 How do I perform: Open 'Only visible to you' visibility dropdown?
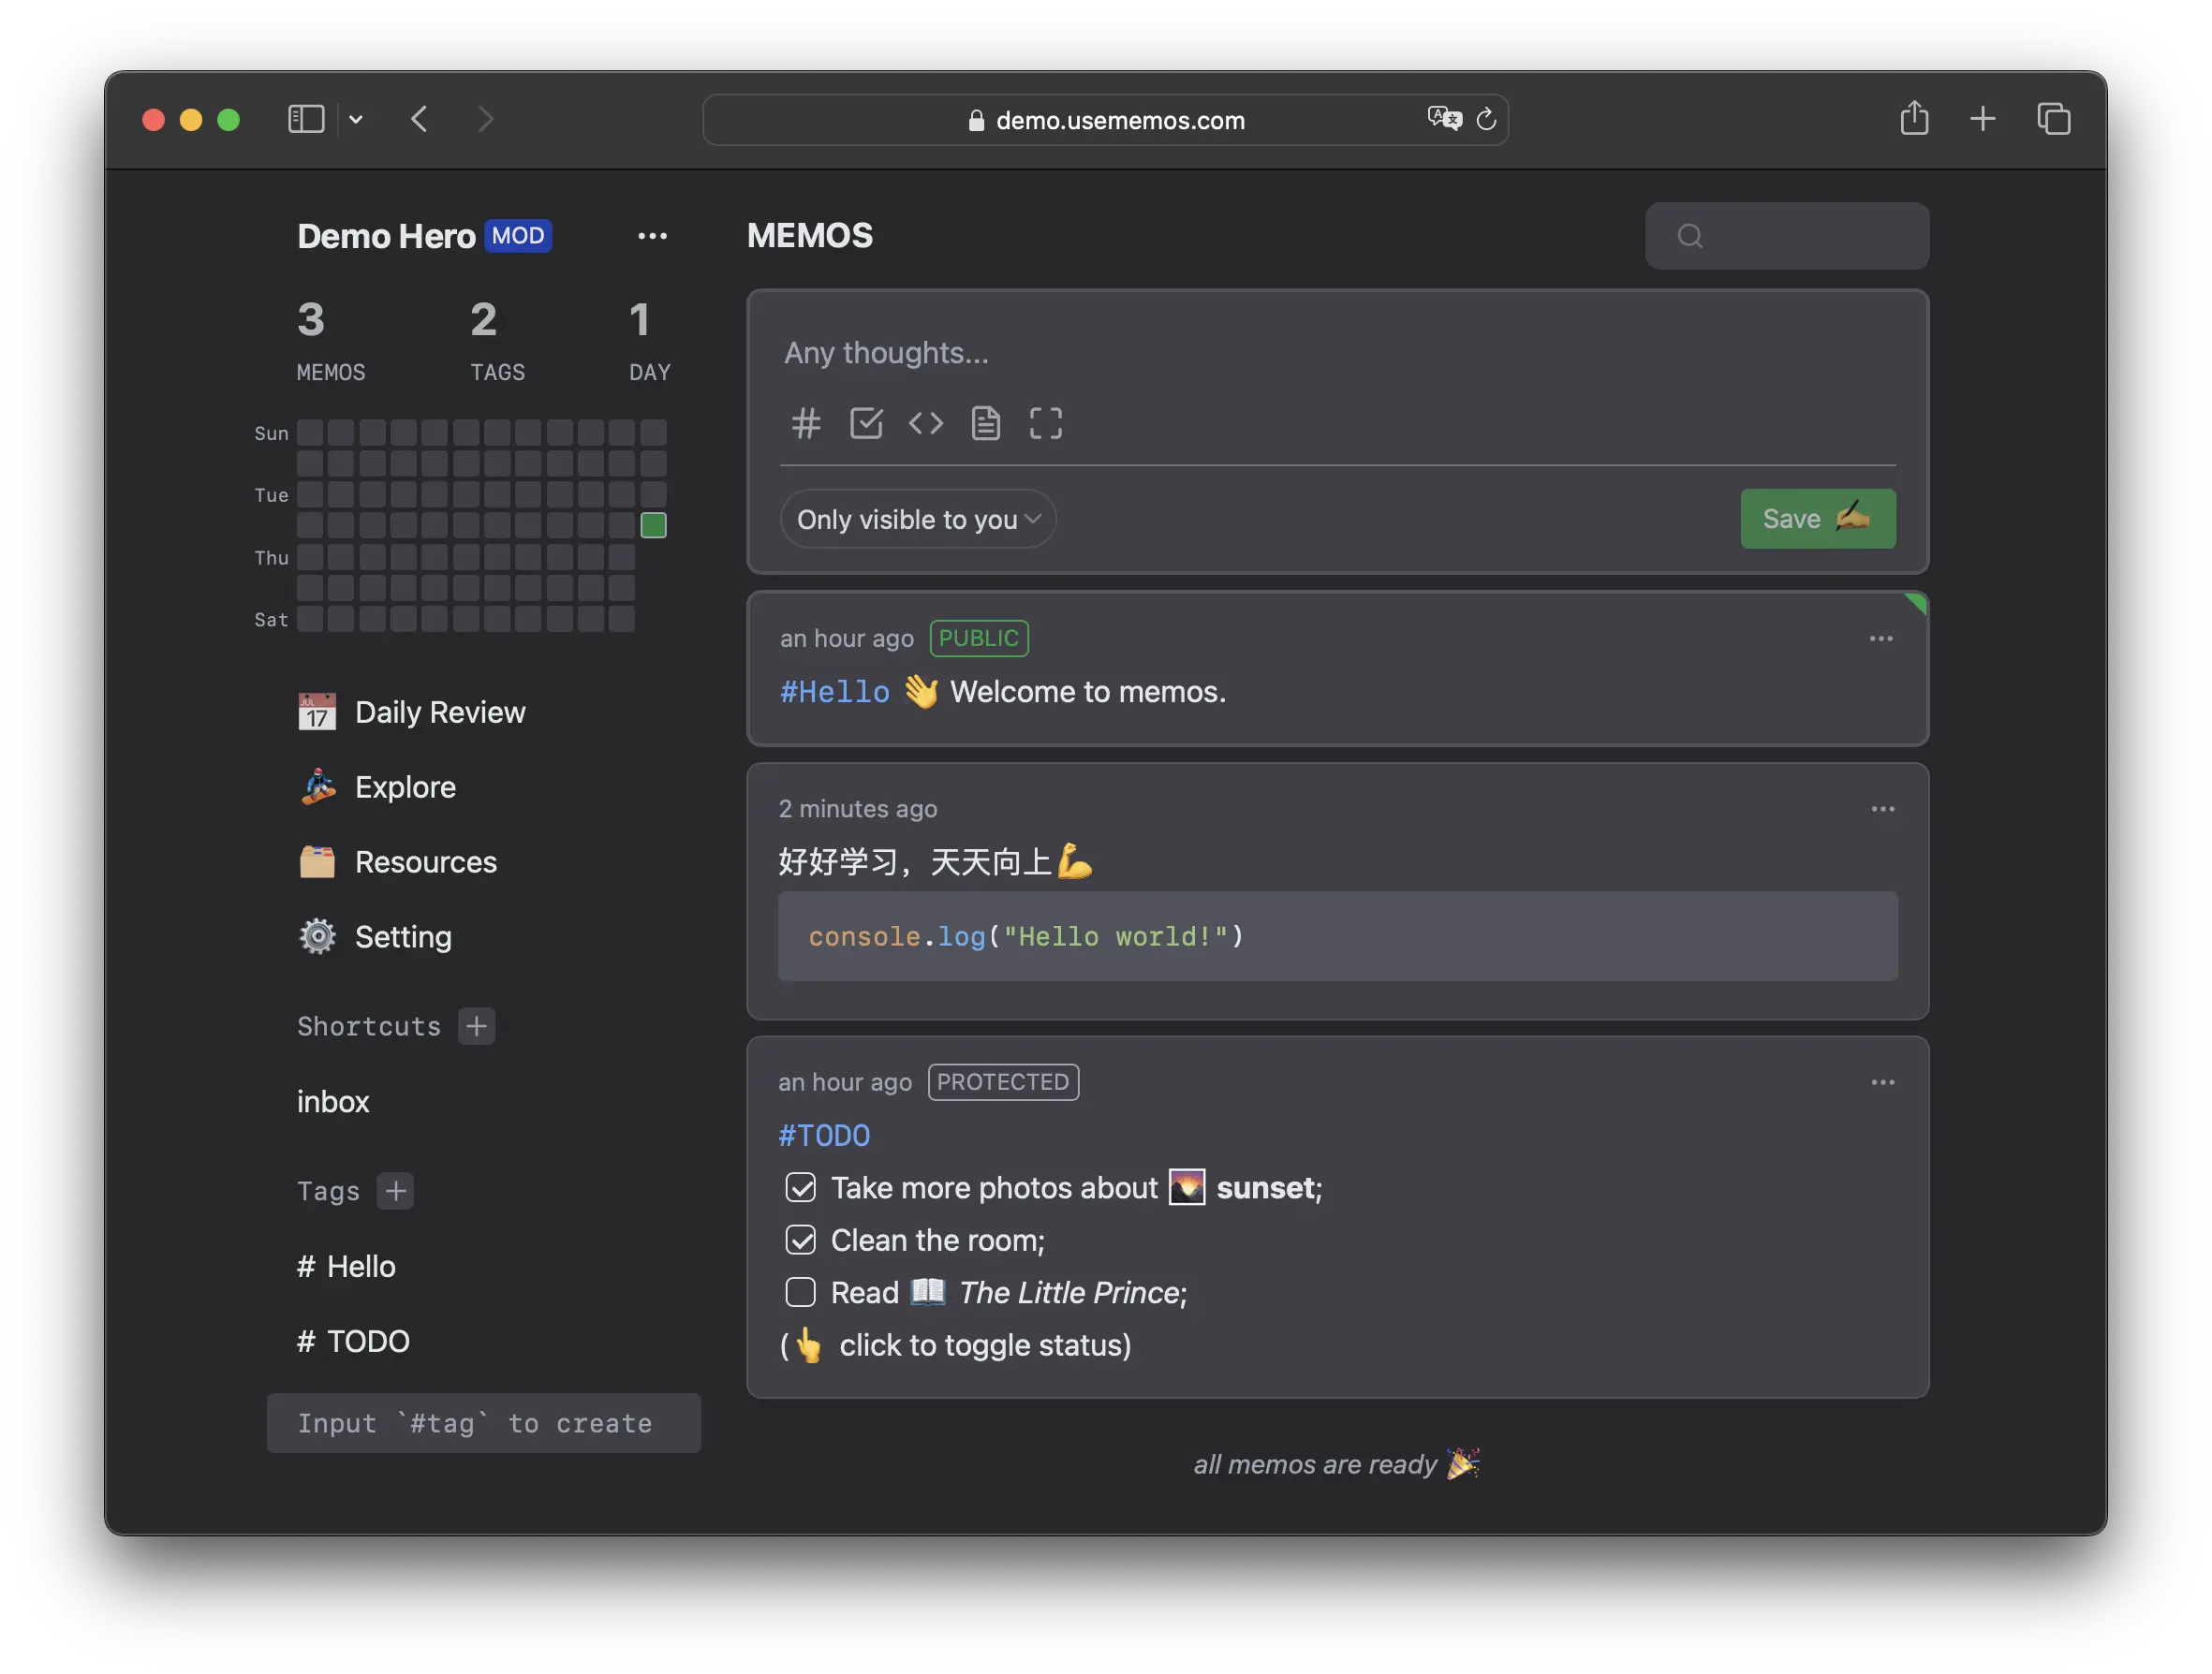[917, 519]
